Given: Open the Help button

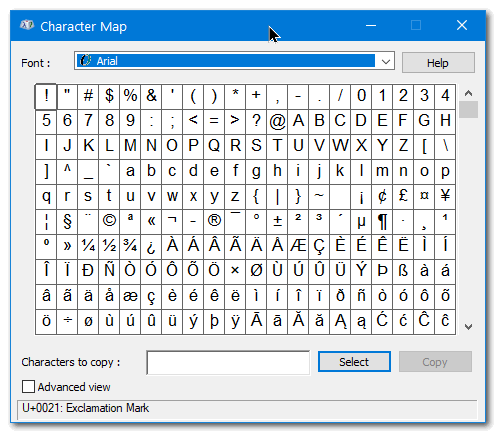Looking at the screenshot, I should (438, 63).
